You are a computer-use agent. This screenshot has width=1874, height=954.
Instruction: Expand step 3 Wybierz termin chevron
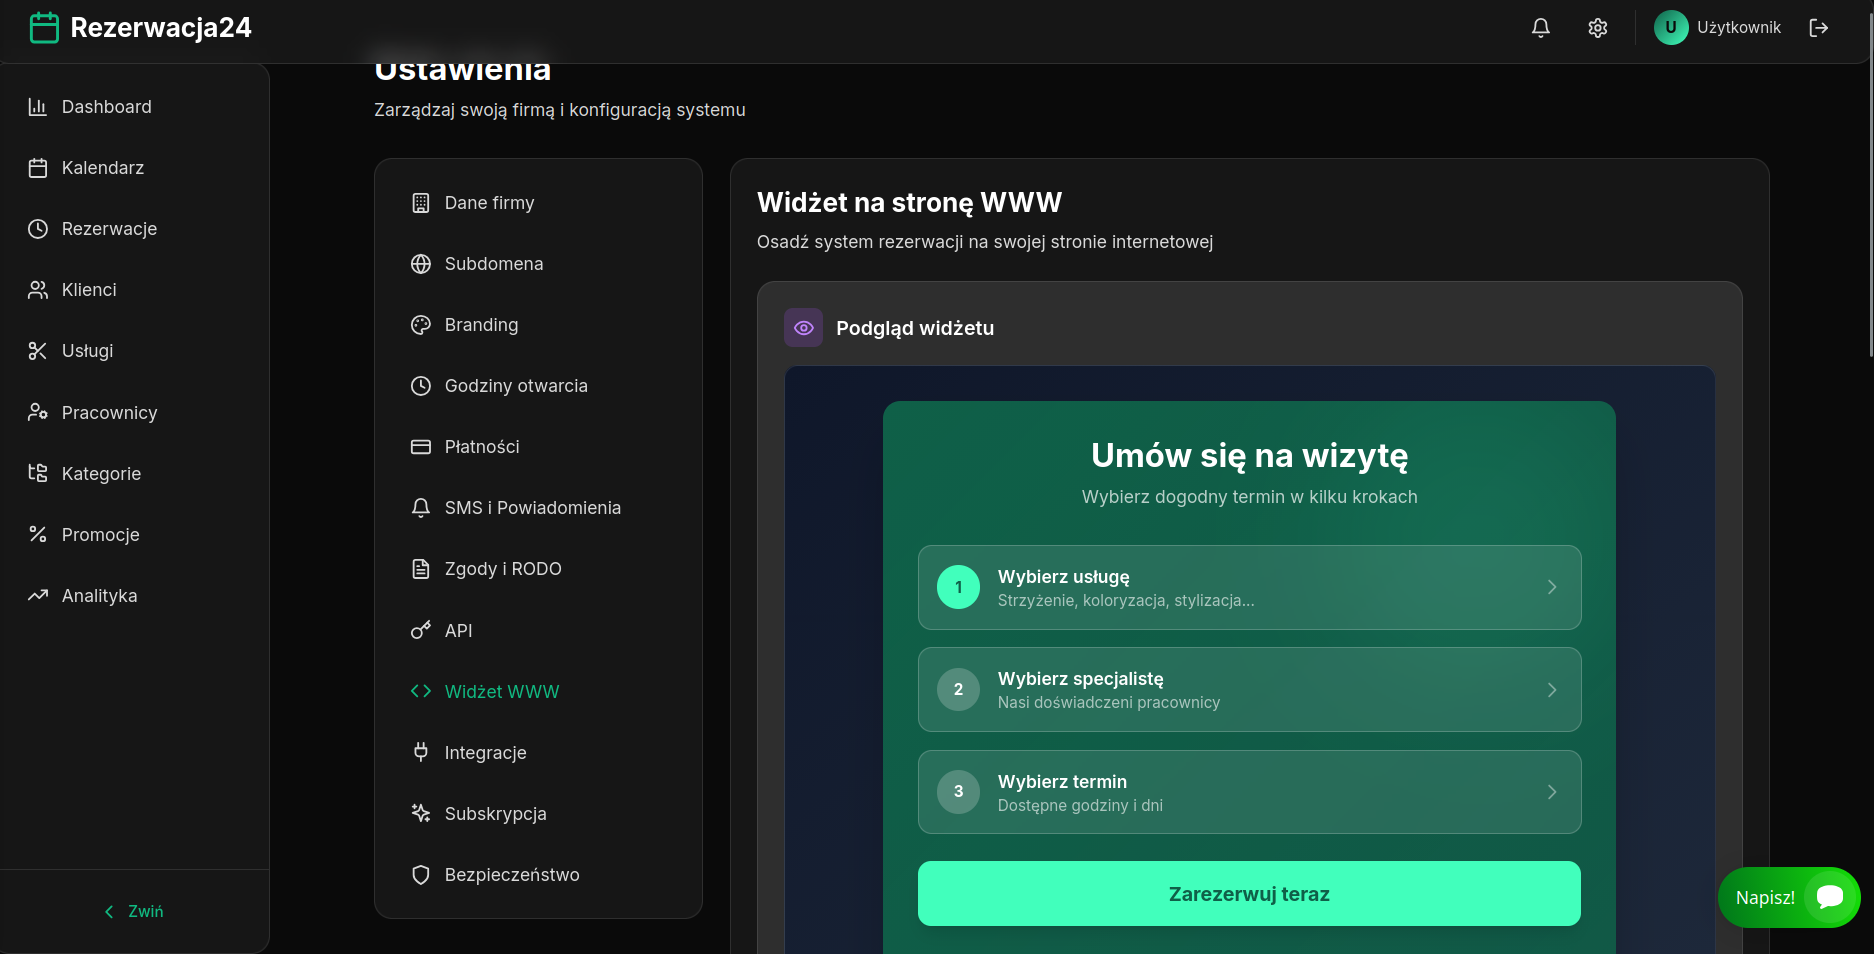click(1552, 792)
